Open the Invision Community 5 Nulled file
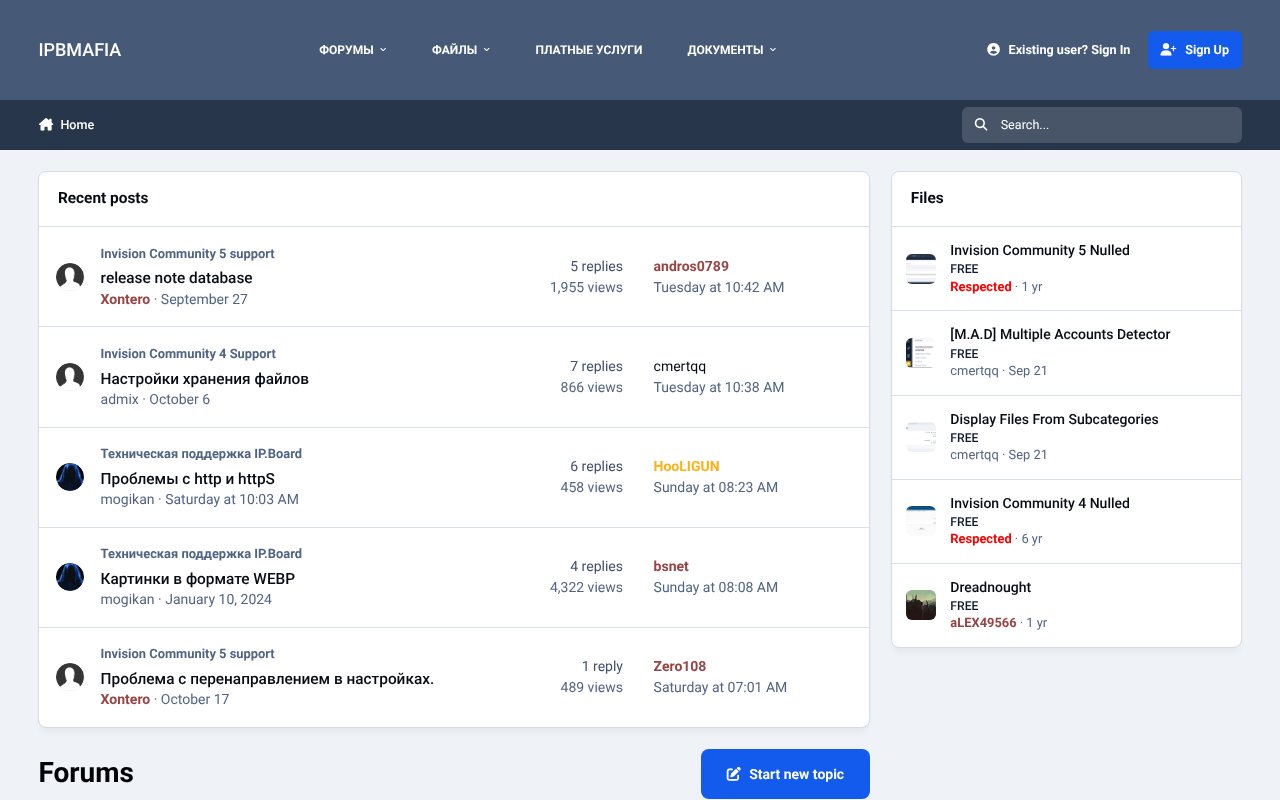The image size is (1280, 800). point(1040,250)
